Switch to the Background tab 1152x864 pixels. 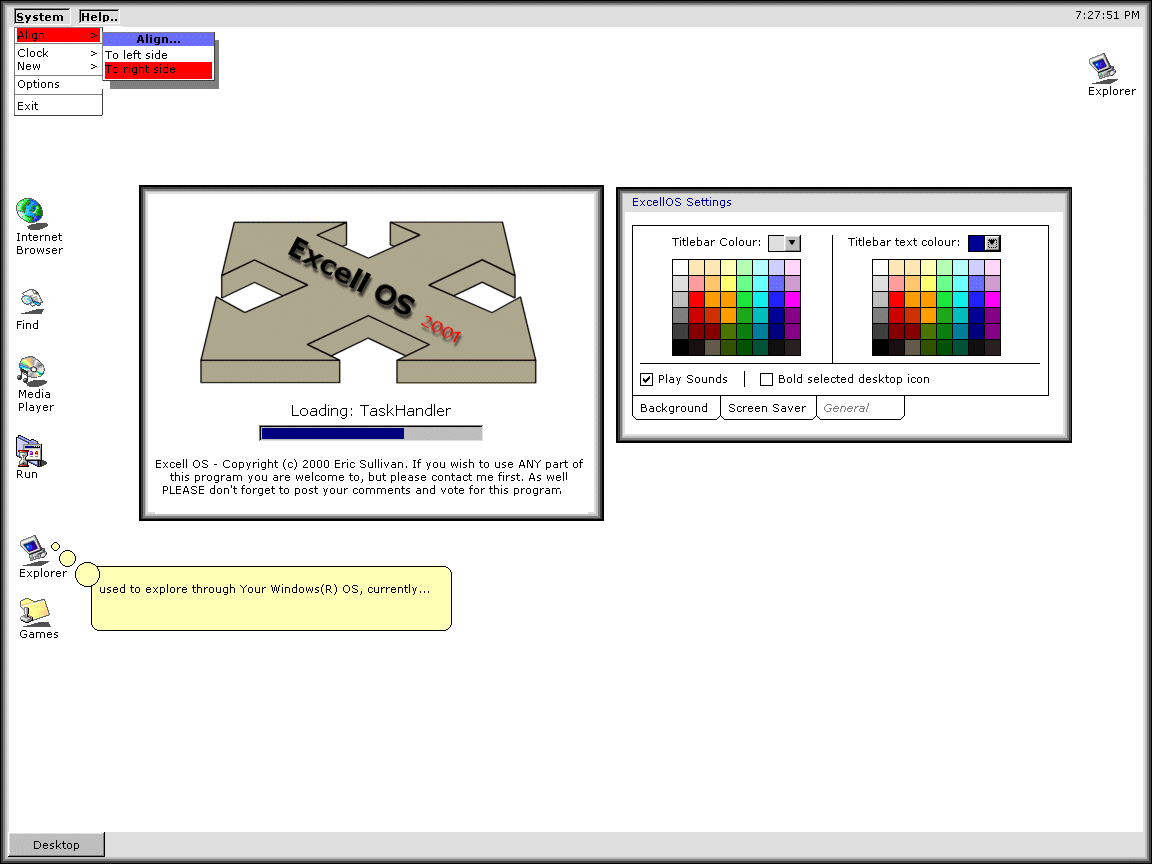click(674, 408)
